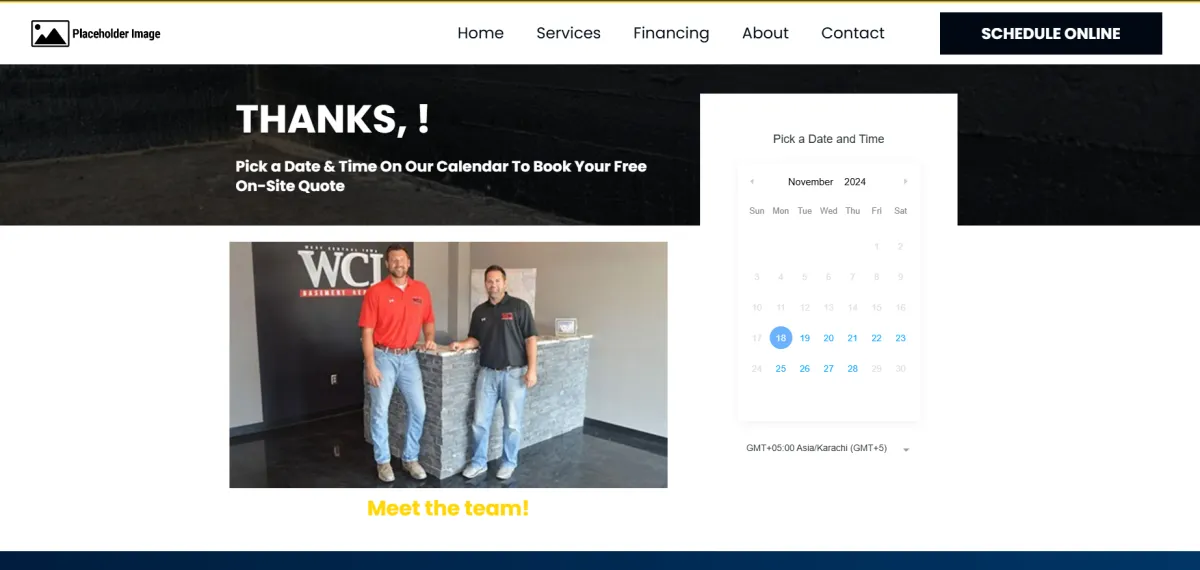Select Saturday the 23rd
This screenshot has height=570, width=1200.
tap(901, 338)
